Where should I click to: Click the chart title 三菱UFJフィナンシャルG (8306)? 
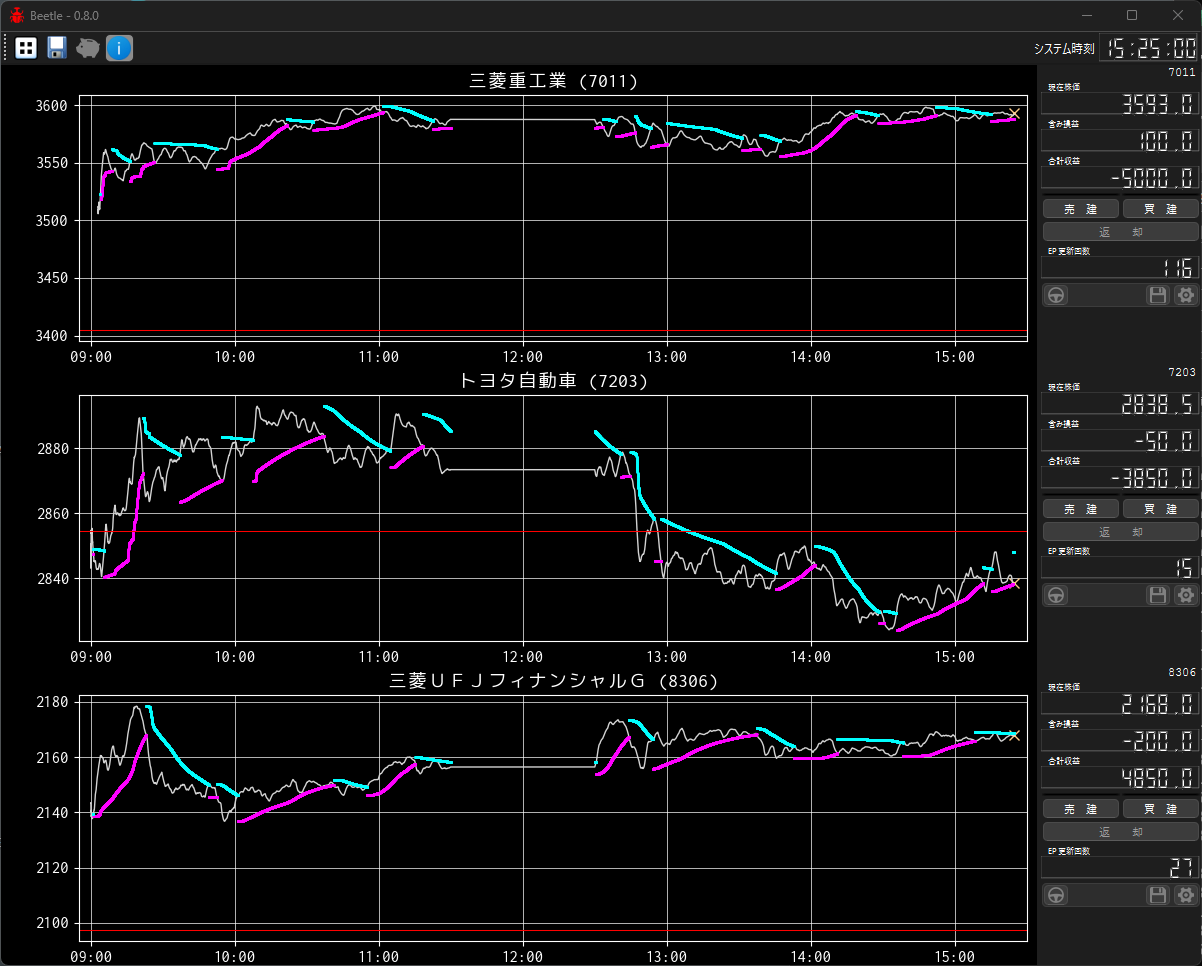point(553,681)
